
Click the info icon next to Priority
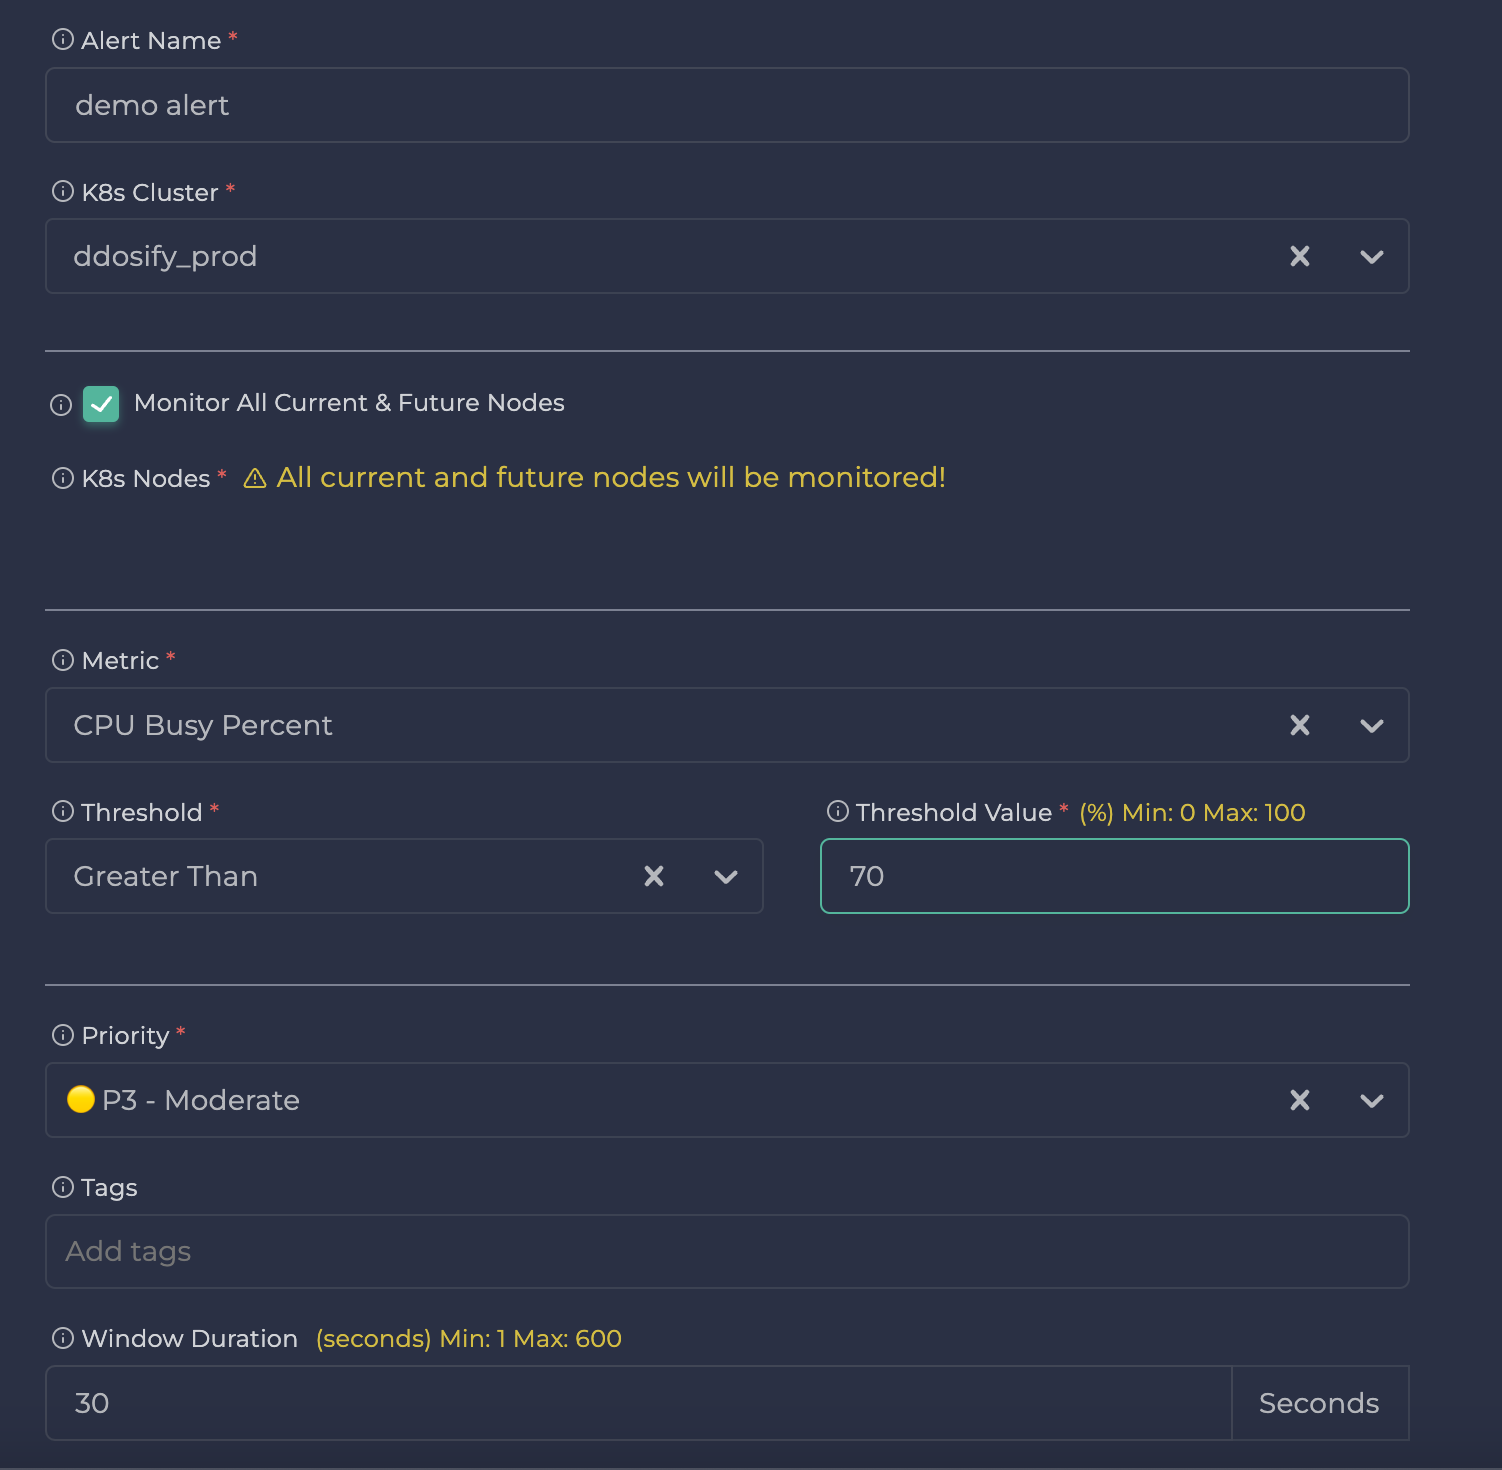62,1035
